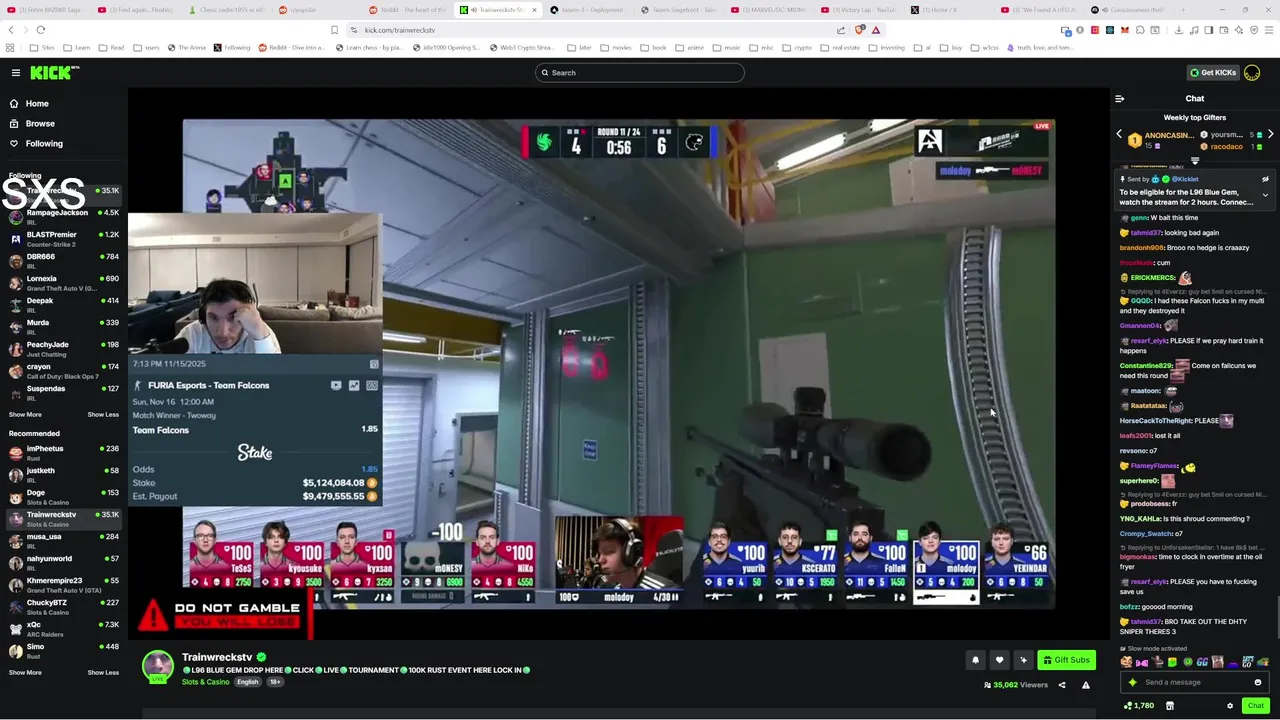Go back in browser
1280x720 pixels.
coord(9,30)
